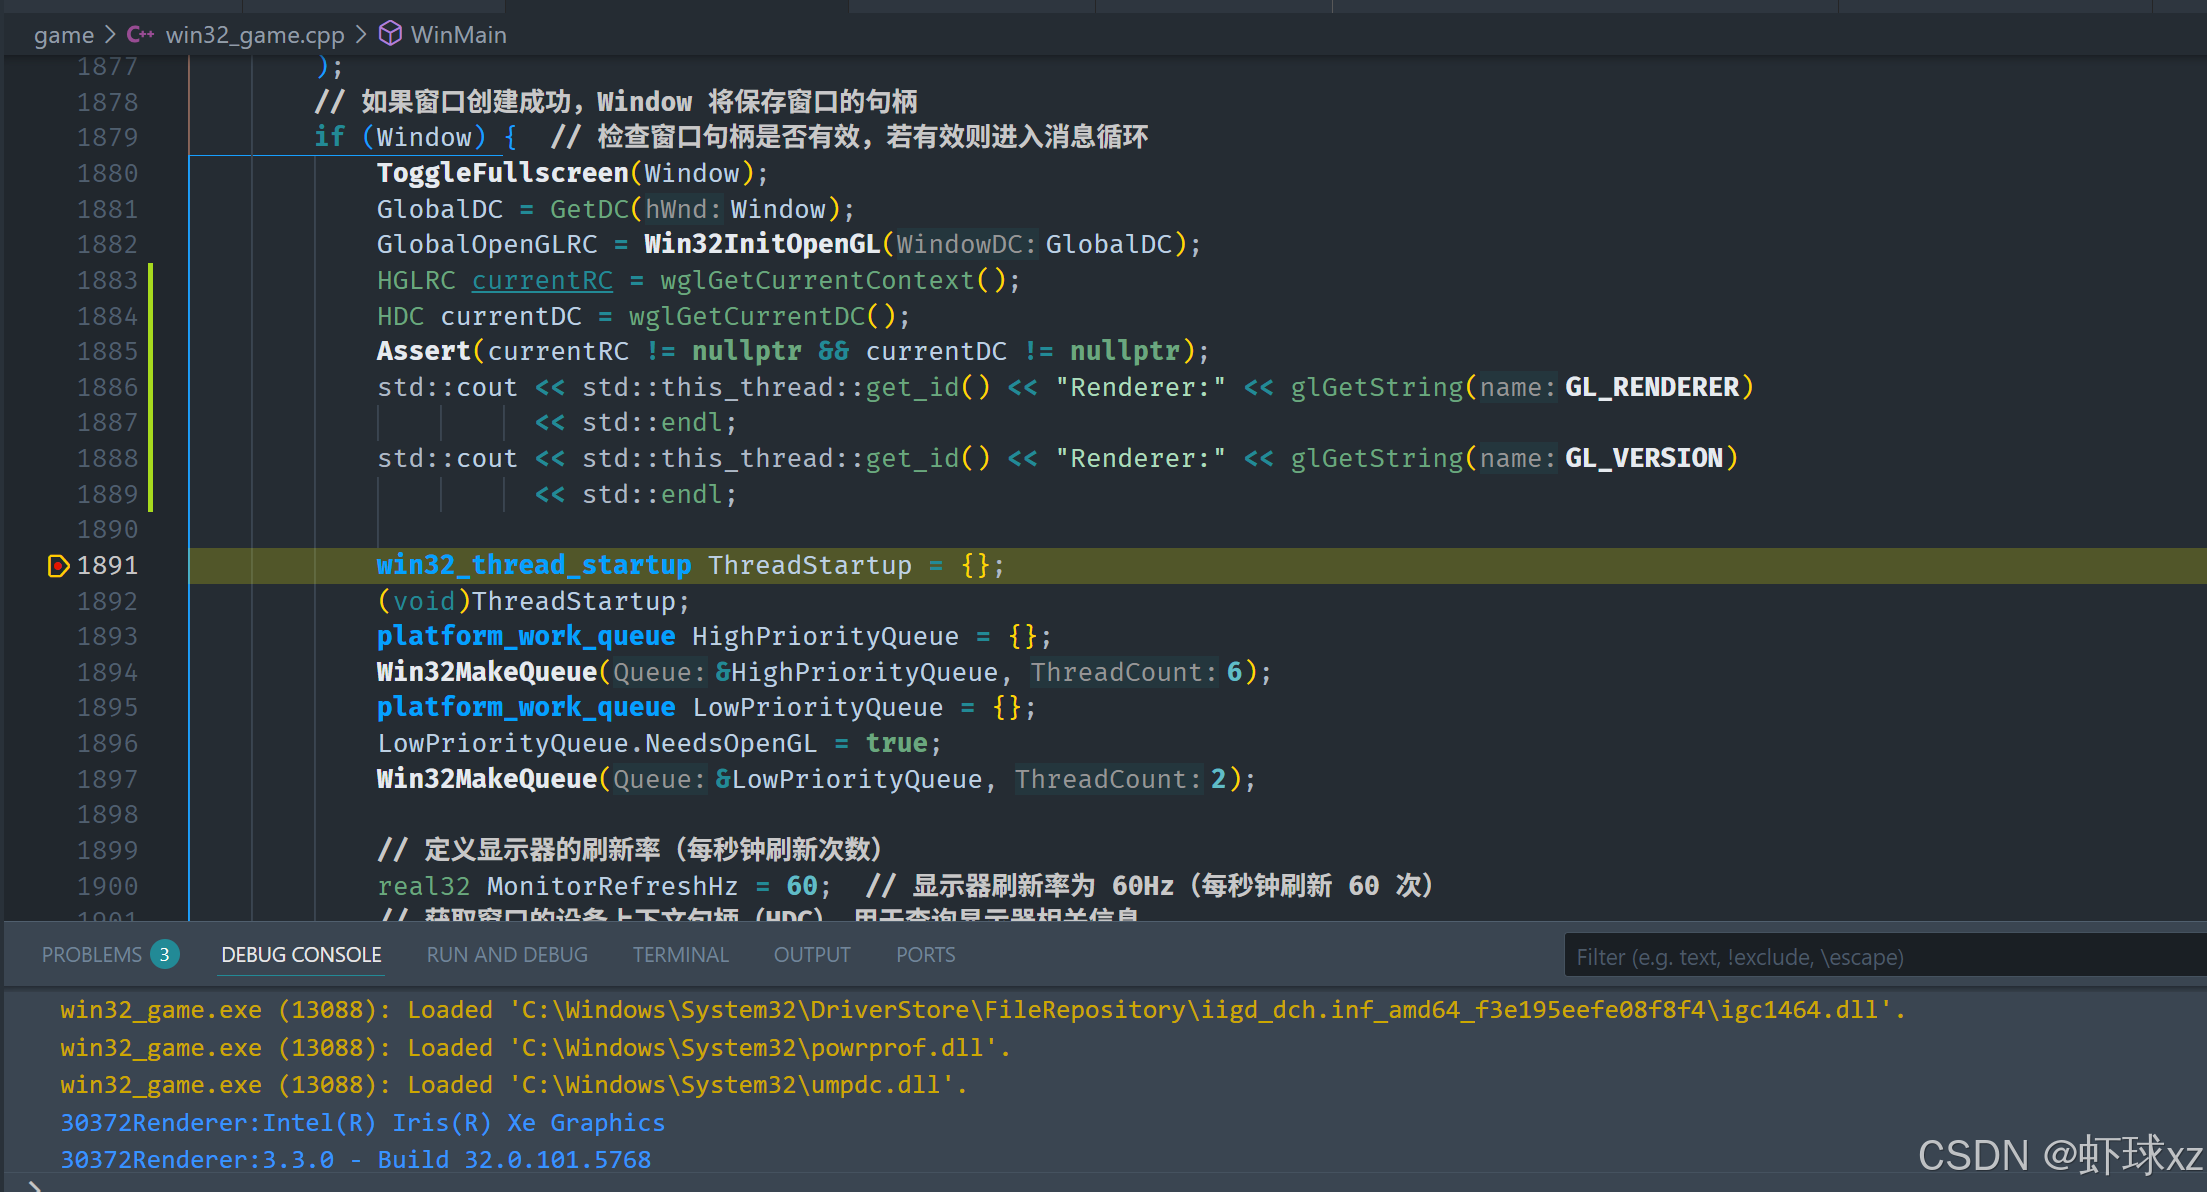Open win32_game.cpp breadcrumb dropdown
The height and width of the screenshot is (1192, 2207).
click(254, 35)
